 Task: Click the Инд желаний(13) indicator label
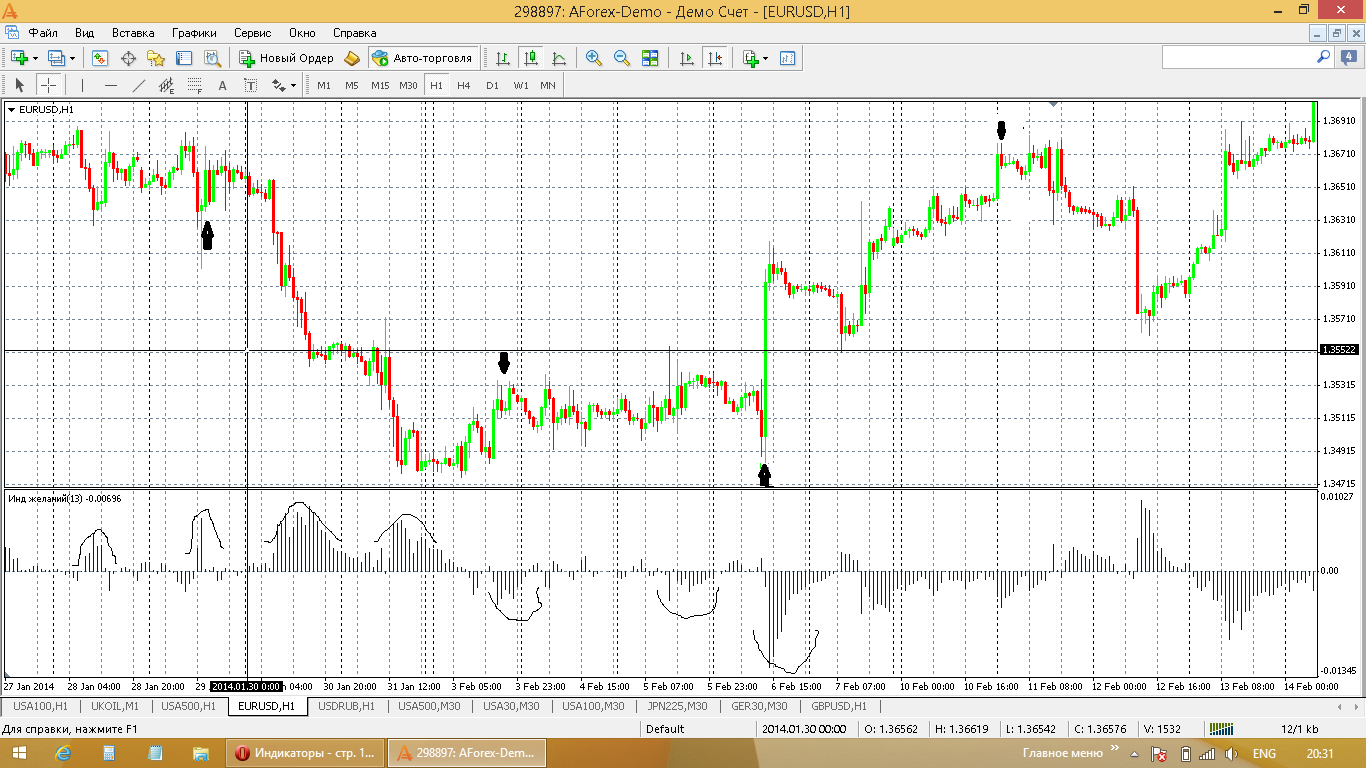[x=64, y=497]
